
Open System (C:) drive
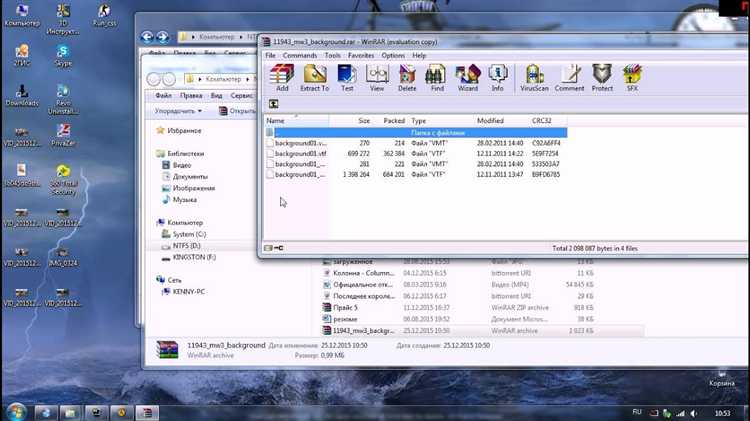189,234
